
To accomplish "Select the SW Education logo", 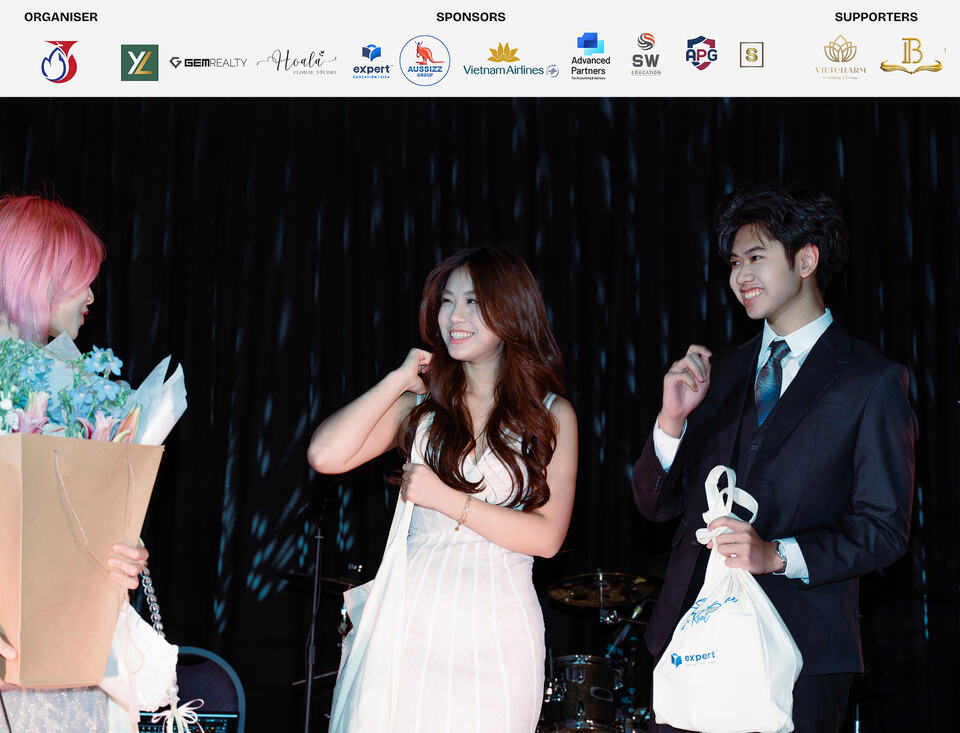I will tap(646, 54).
